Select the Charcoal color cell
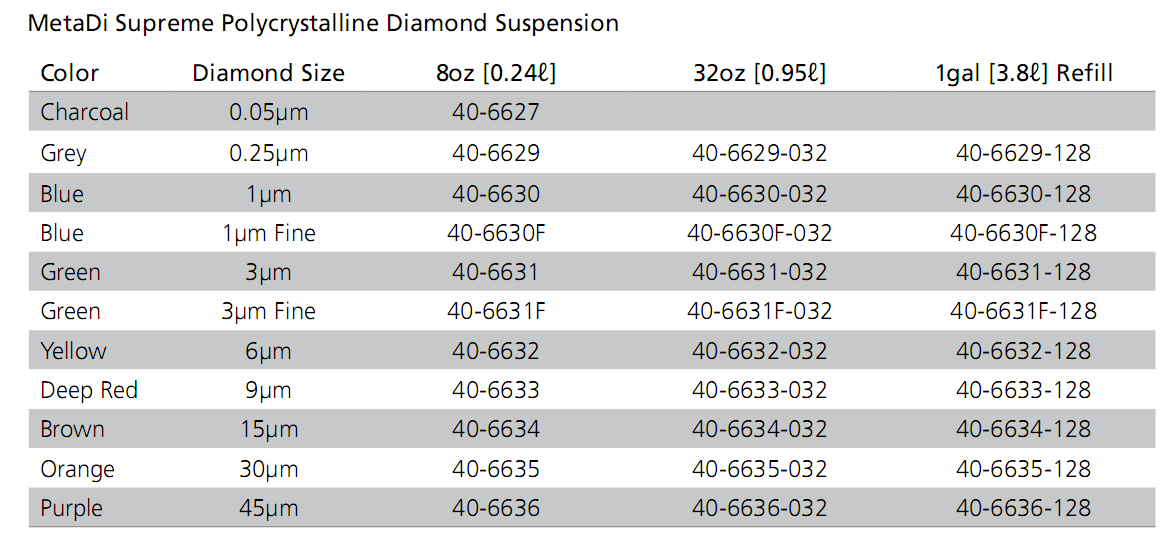Screen dimensions: 1173x544 click(x=85, y=112)
